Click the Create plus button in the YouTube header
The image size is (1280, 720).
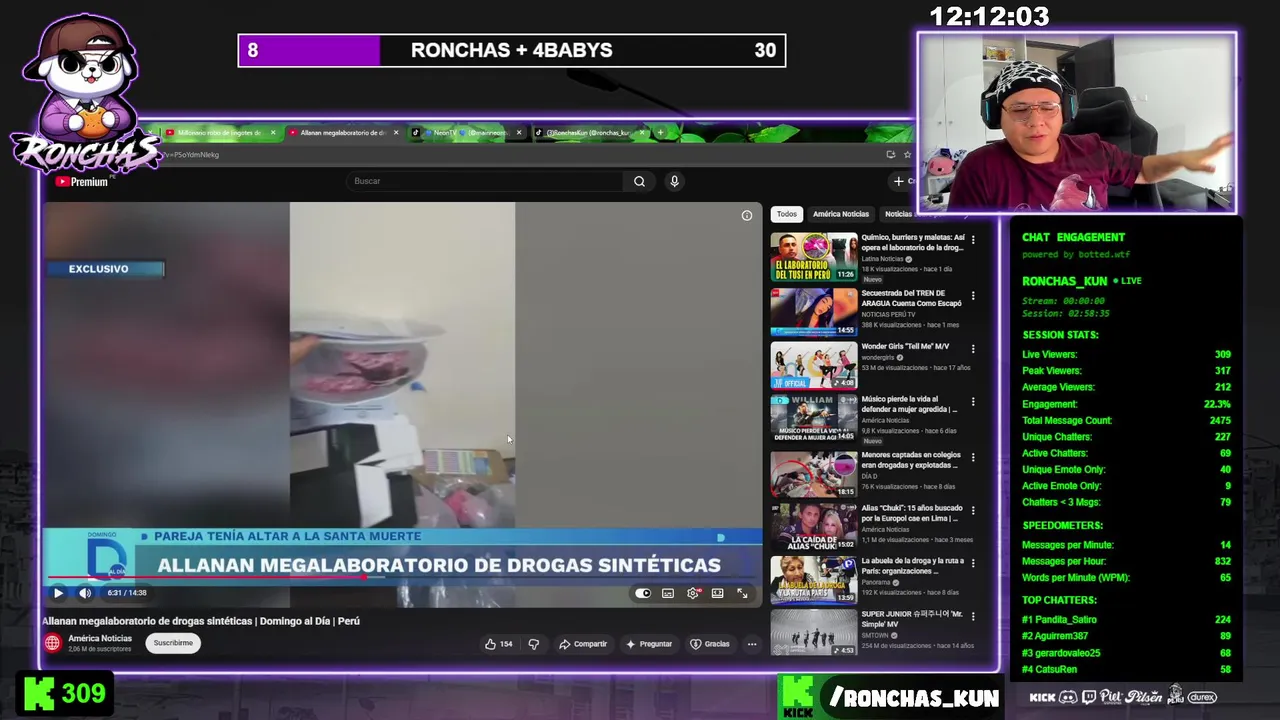903,181
